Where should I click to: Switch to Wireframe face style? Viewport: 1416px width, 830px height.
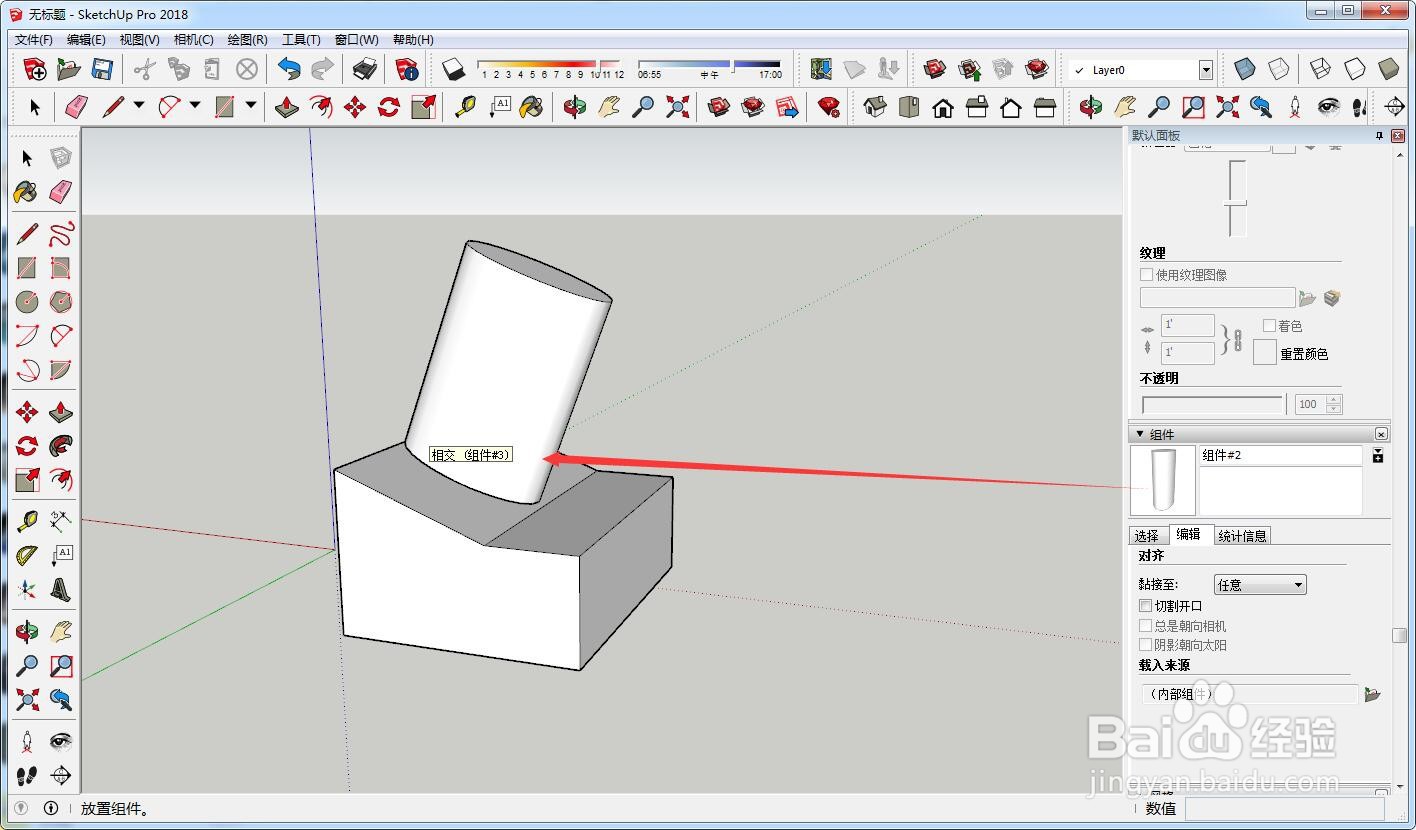(1321, 69)
